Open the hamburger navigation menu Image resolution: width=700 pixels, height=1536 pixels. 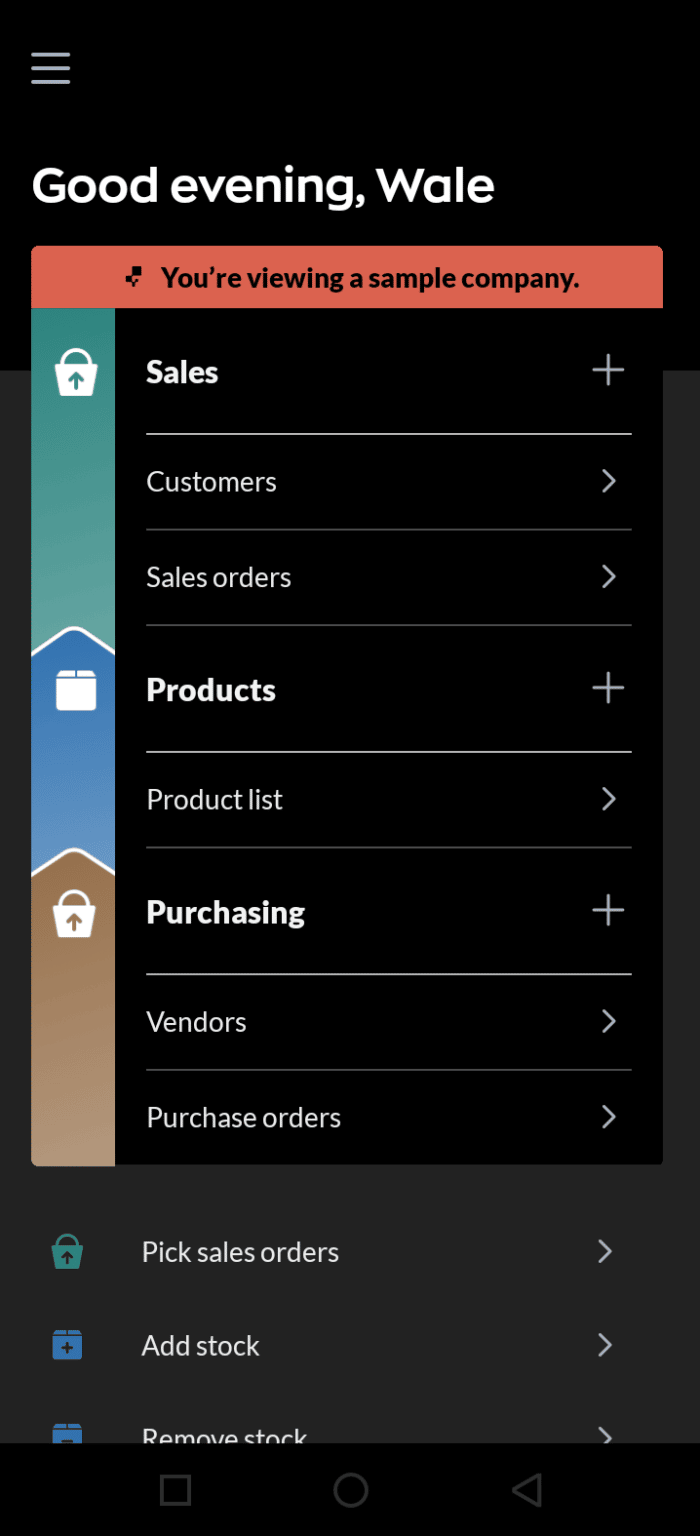pos(50,68)
